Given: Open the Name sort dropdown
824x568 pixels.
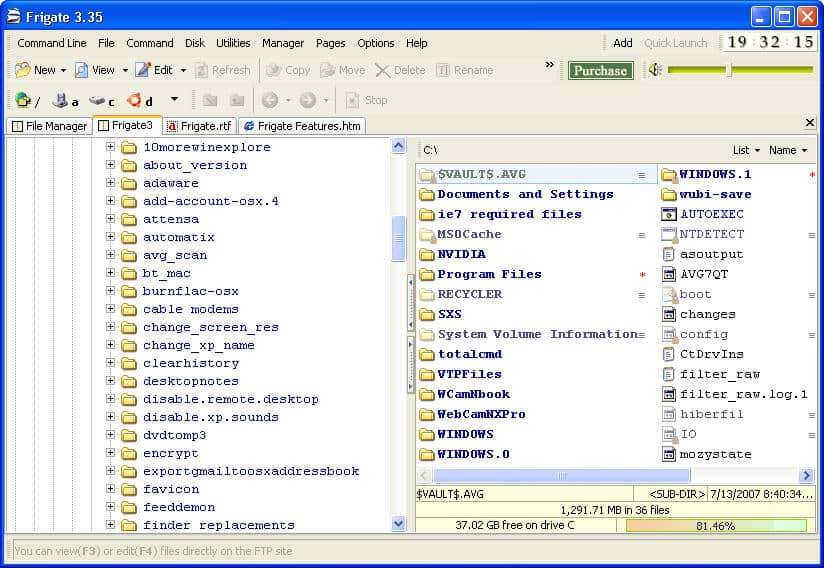Looking at the screenshot, I should [x=787, y=150].
